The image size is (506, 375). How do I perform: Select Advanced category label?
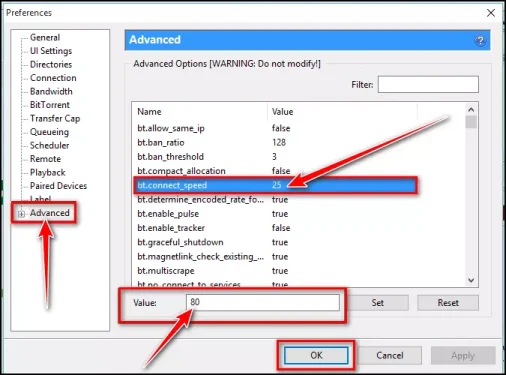(50, 213)
